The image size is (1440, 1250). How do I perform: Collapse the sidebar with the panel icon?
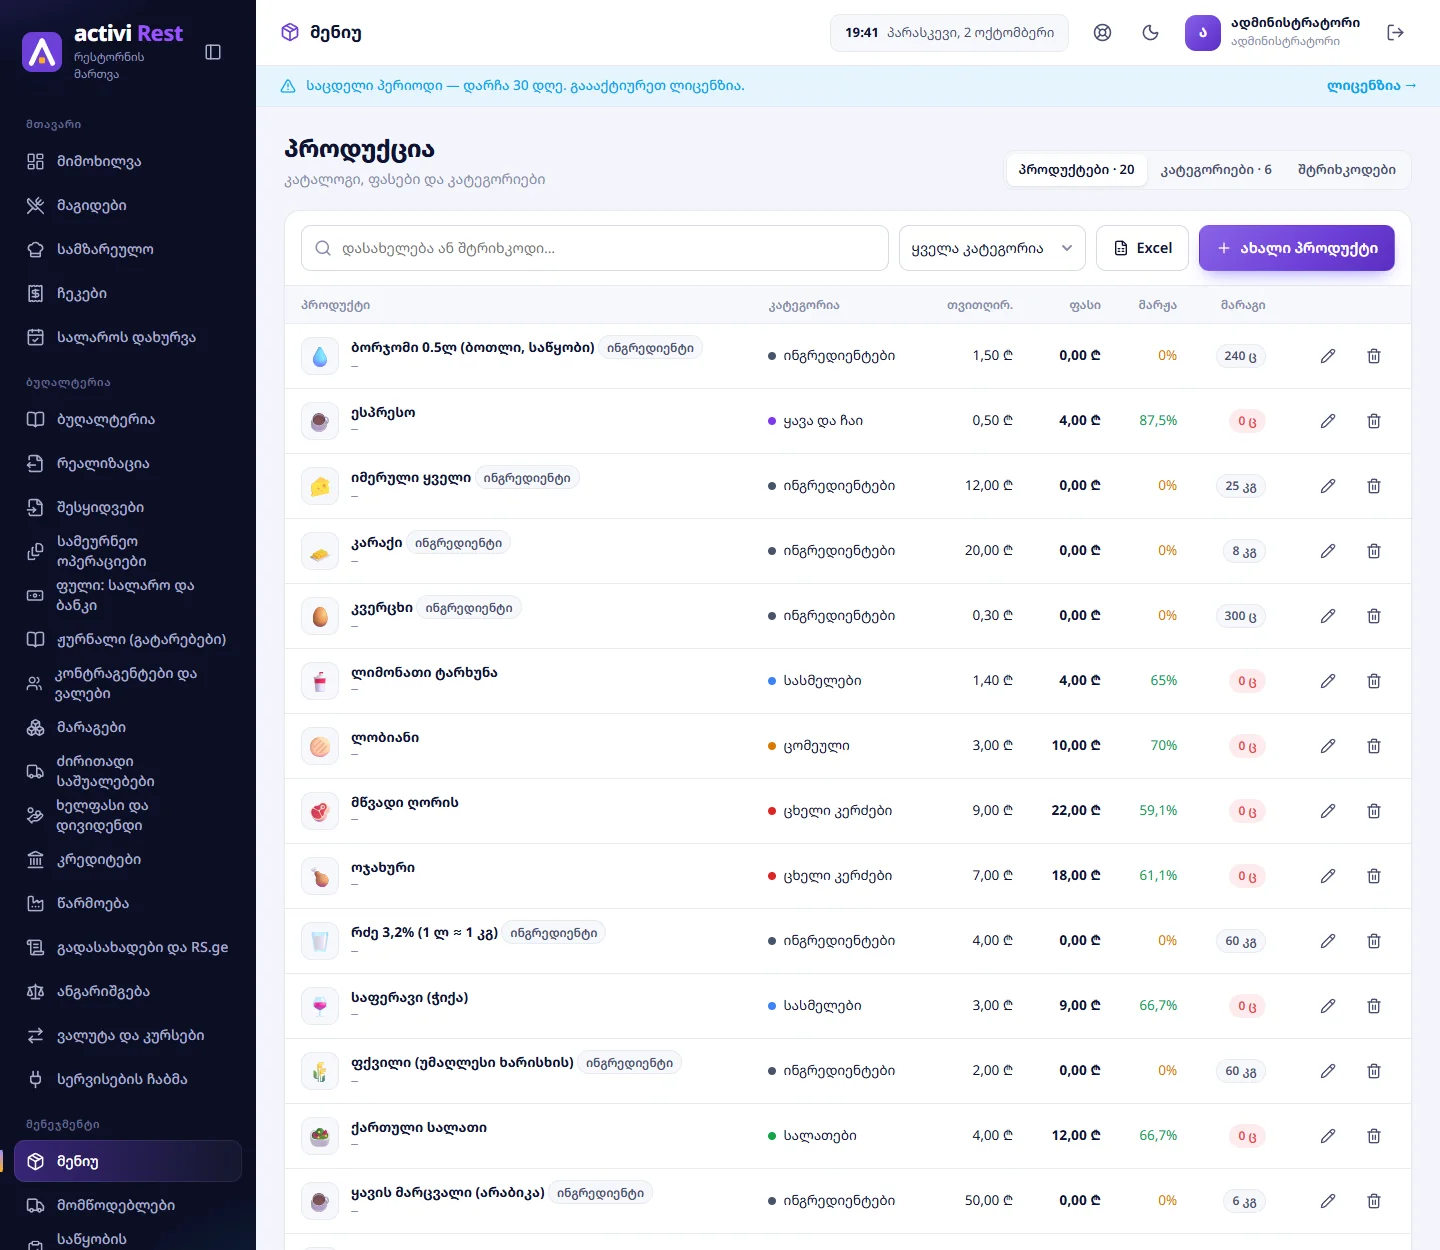(x=213, y=52)
